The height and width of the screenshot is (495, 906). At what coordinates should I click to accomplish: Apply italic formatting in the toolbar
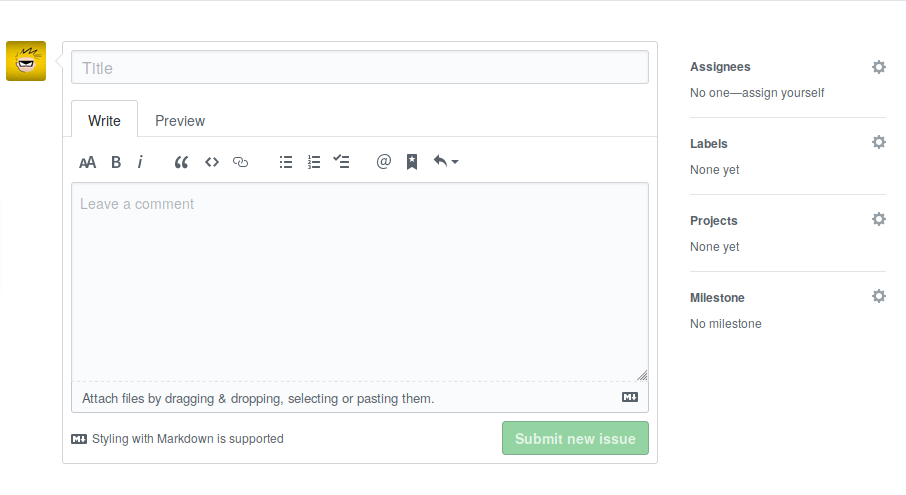click(x=140, y=162)
